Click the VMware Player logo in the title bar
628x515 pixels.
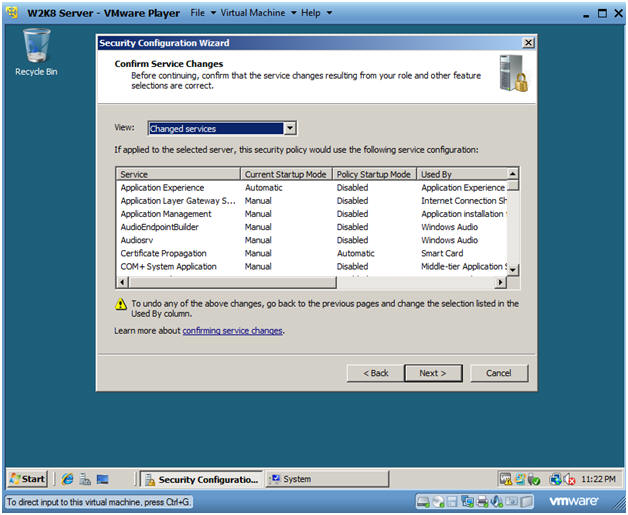(x=13, y=13)
